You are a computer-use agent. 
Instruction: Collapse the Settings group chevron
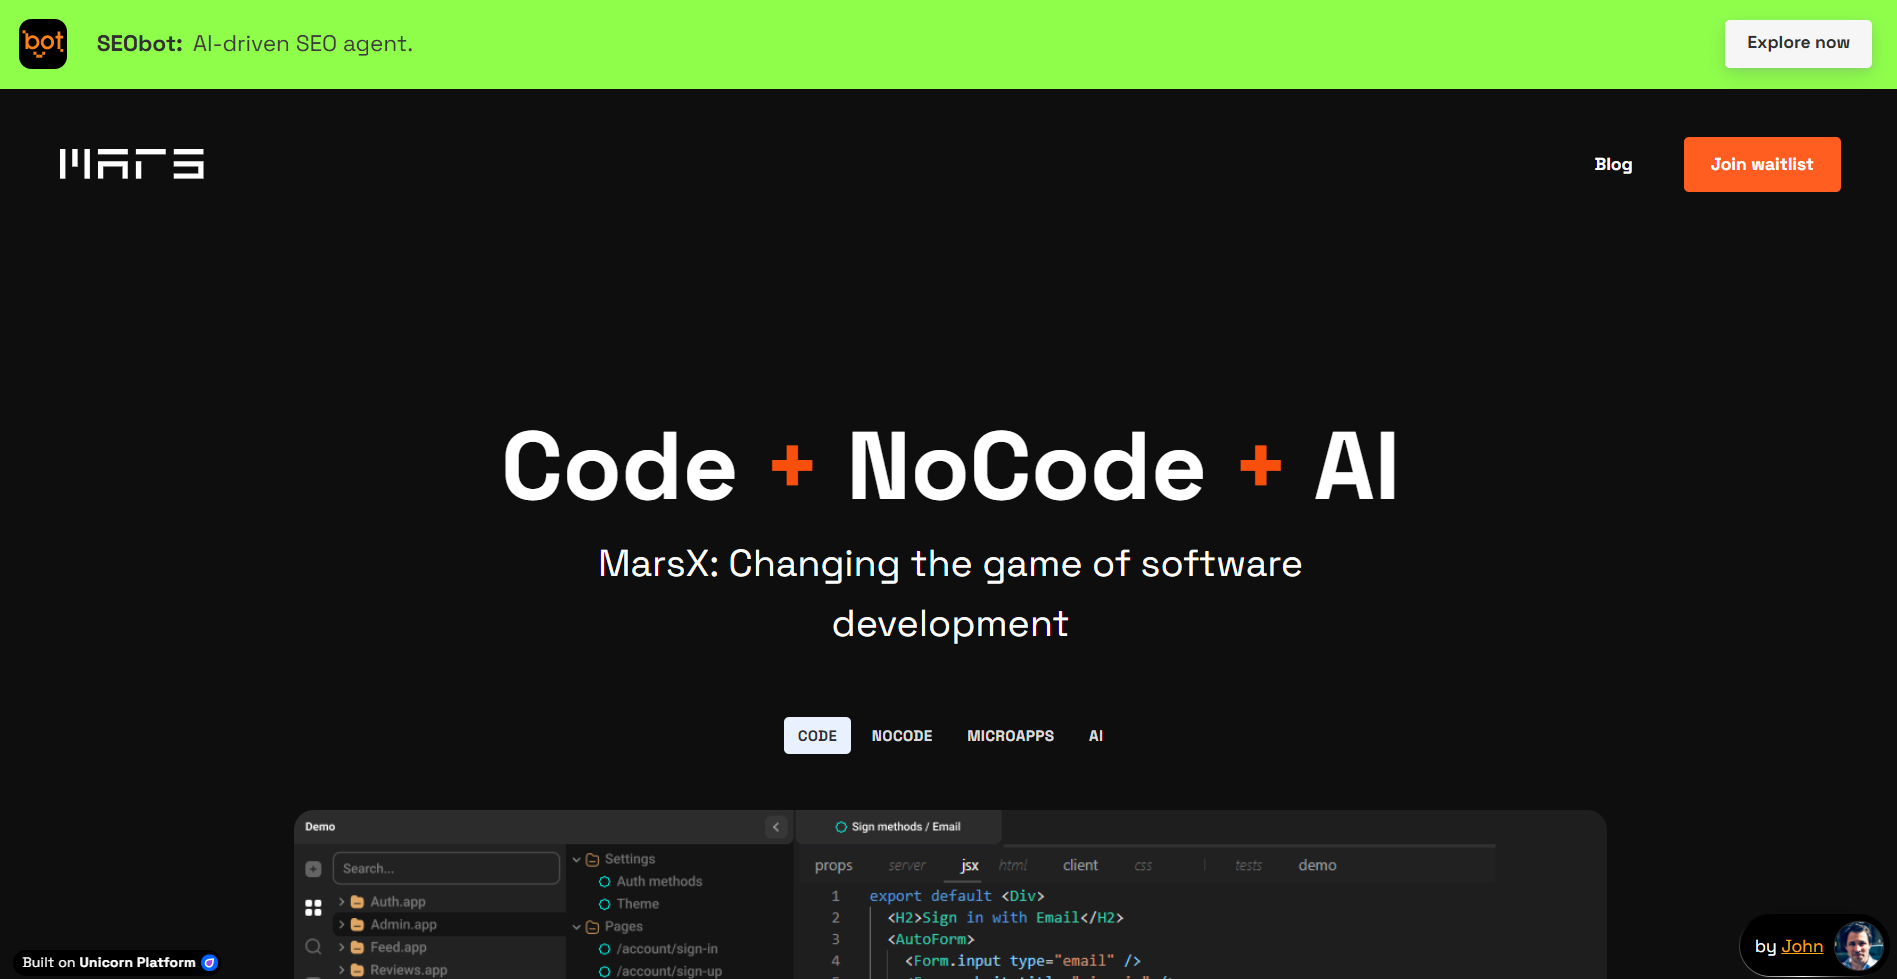pyautogui.click(x=576, y=859)
